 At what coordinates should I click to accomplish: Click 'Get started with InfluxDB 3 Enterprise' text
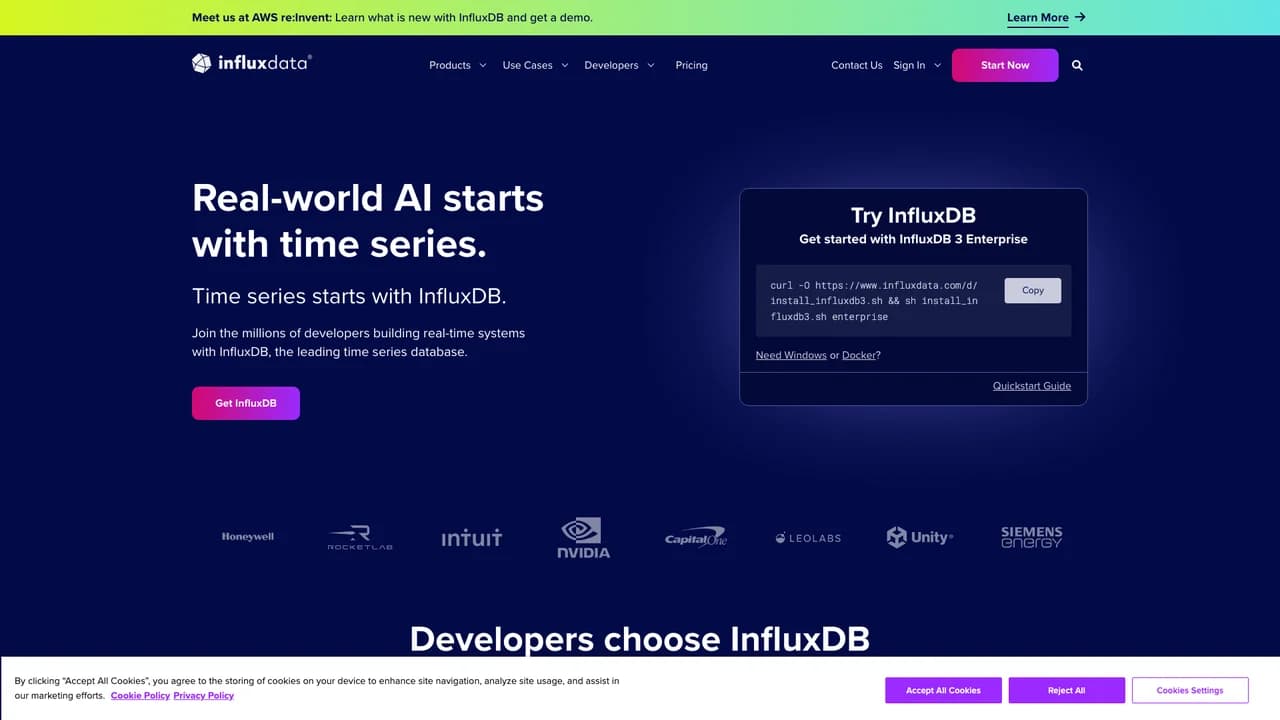[x=913, y=239]
